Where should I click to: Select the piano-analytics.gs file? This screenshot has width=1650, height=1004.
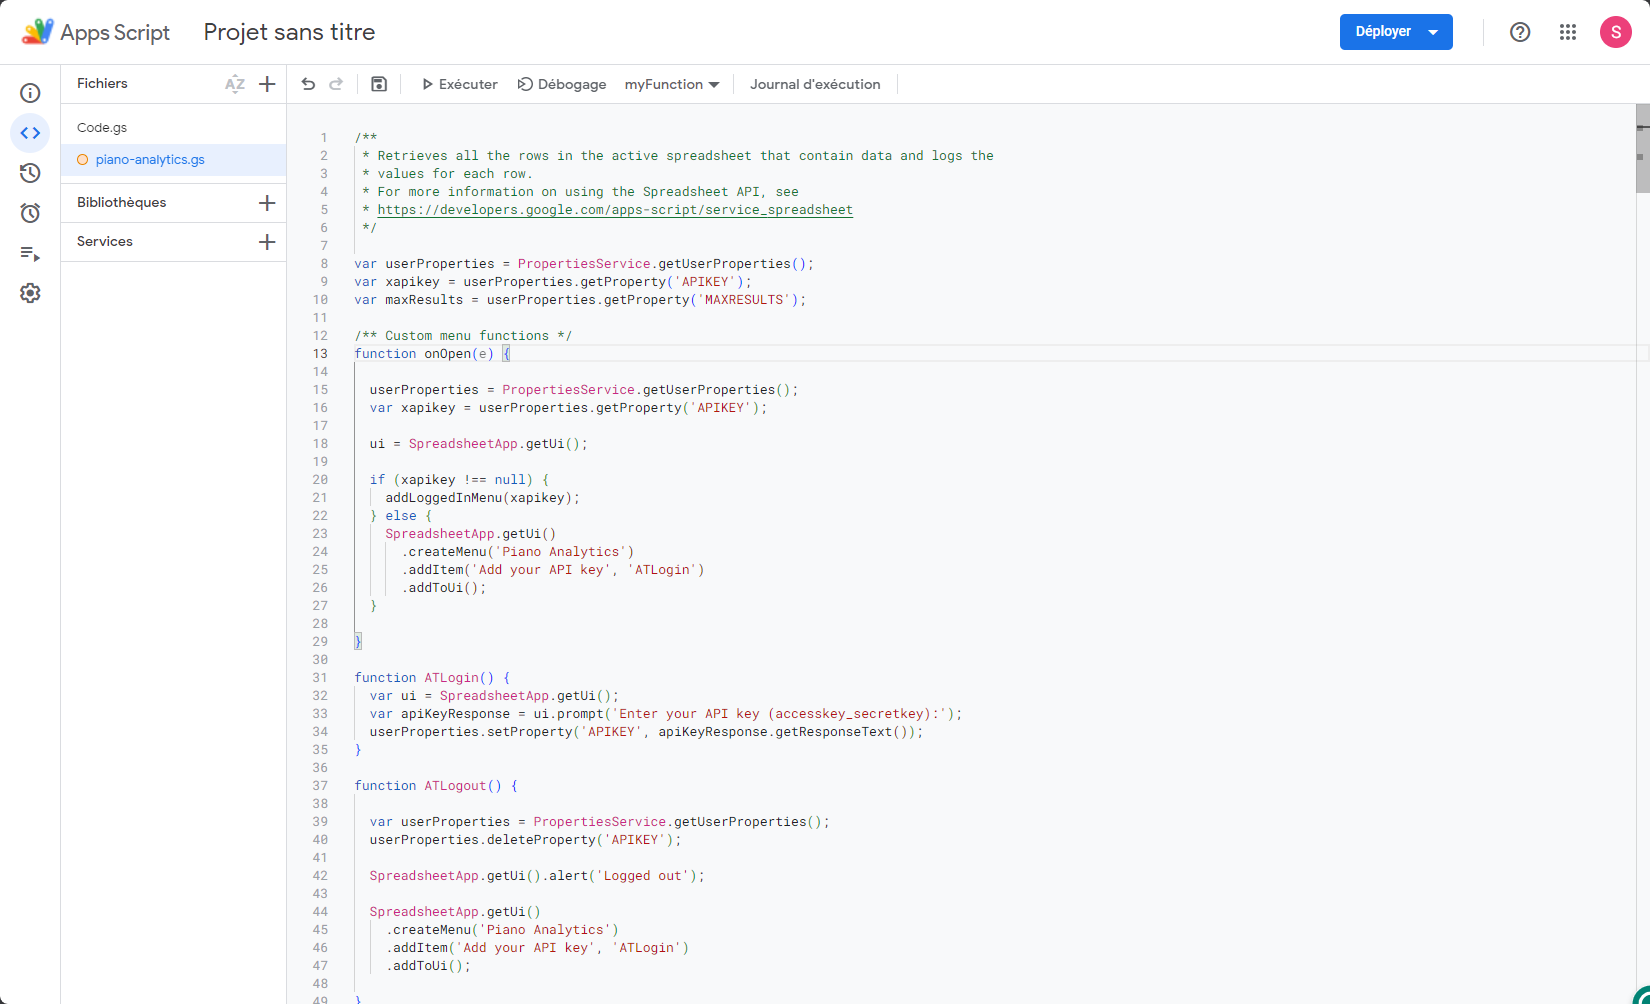(150, 160)
